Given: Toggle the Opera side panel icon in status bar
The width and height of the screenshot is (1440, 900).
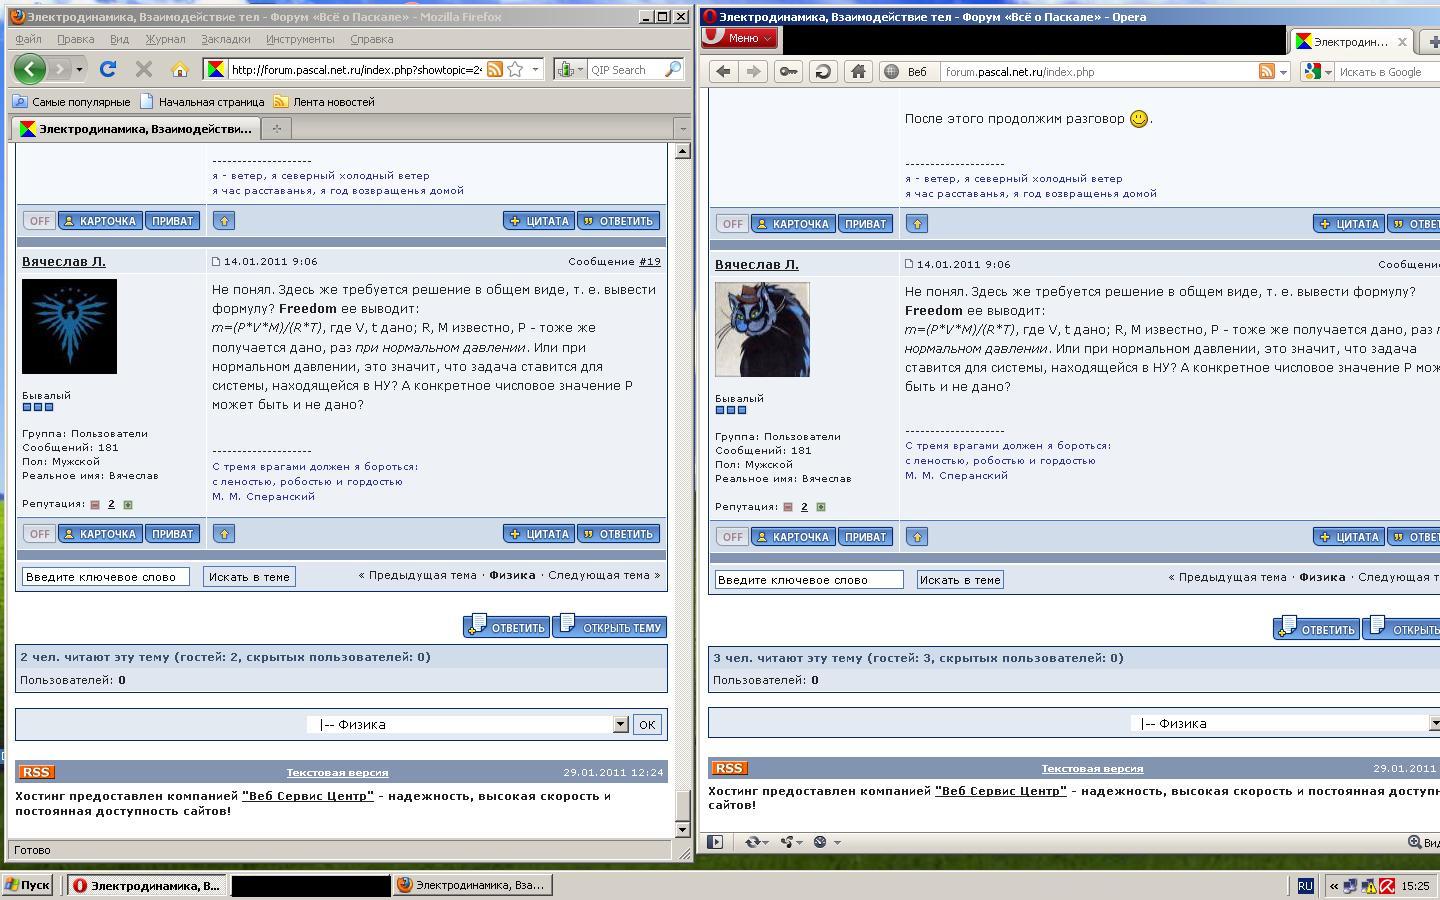Looking at the screenshot, I should 715,842.
